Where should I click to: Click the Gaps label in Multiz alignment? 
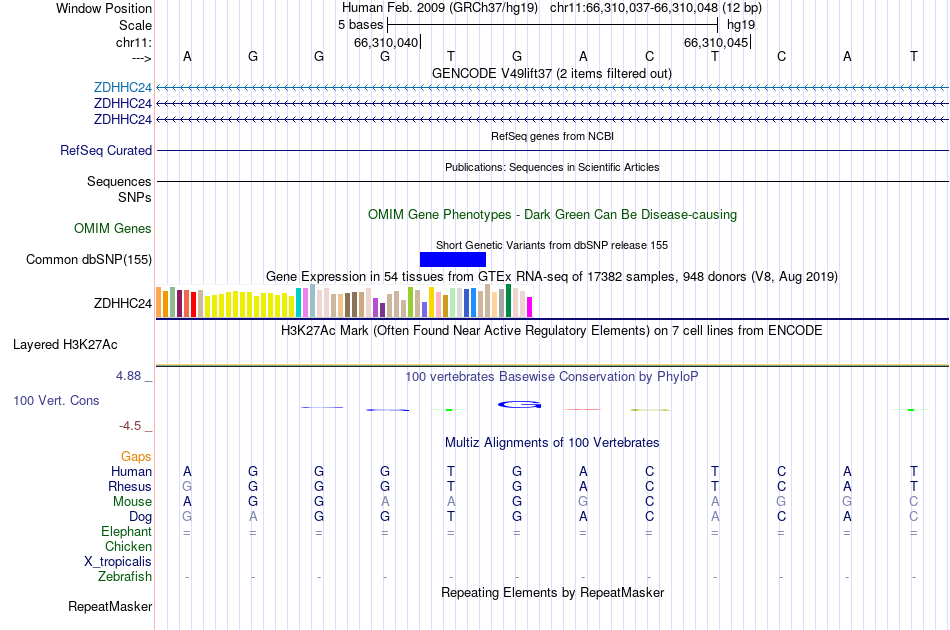[x=136, y=456]
